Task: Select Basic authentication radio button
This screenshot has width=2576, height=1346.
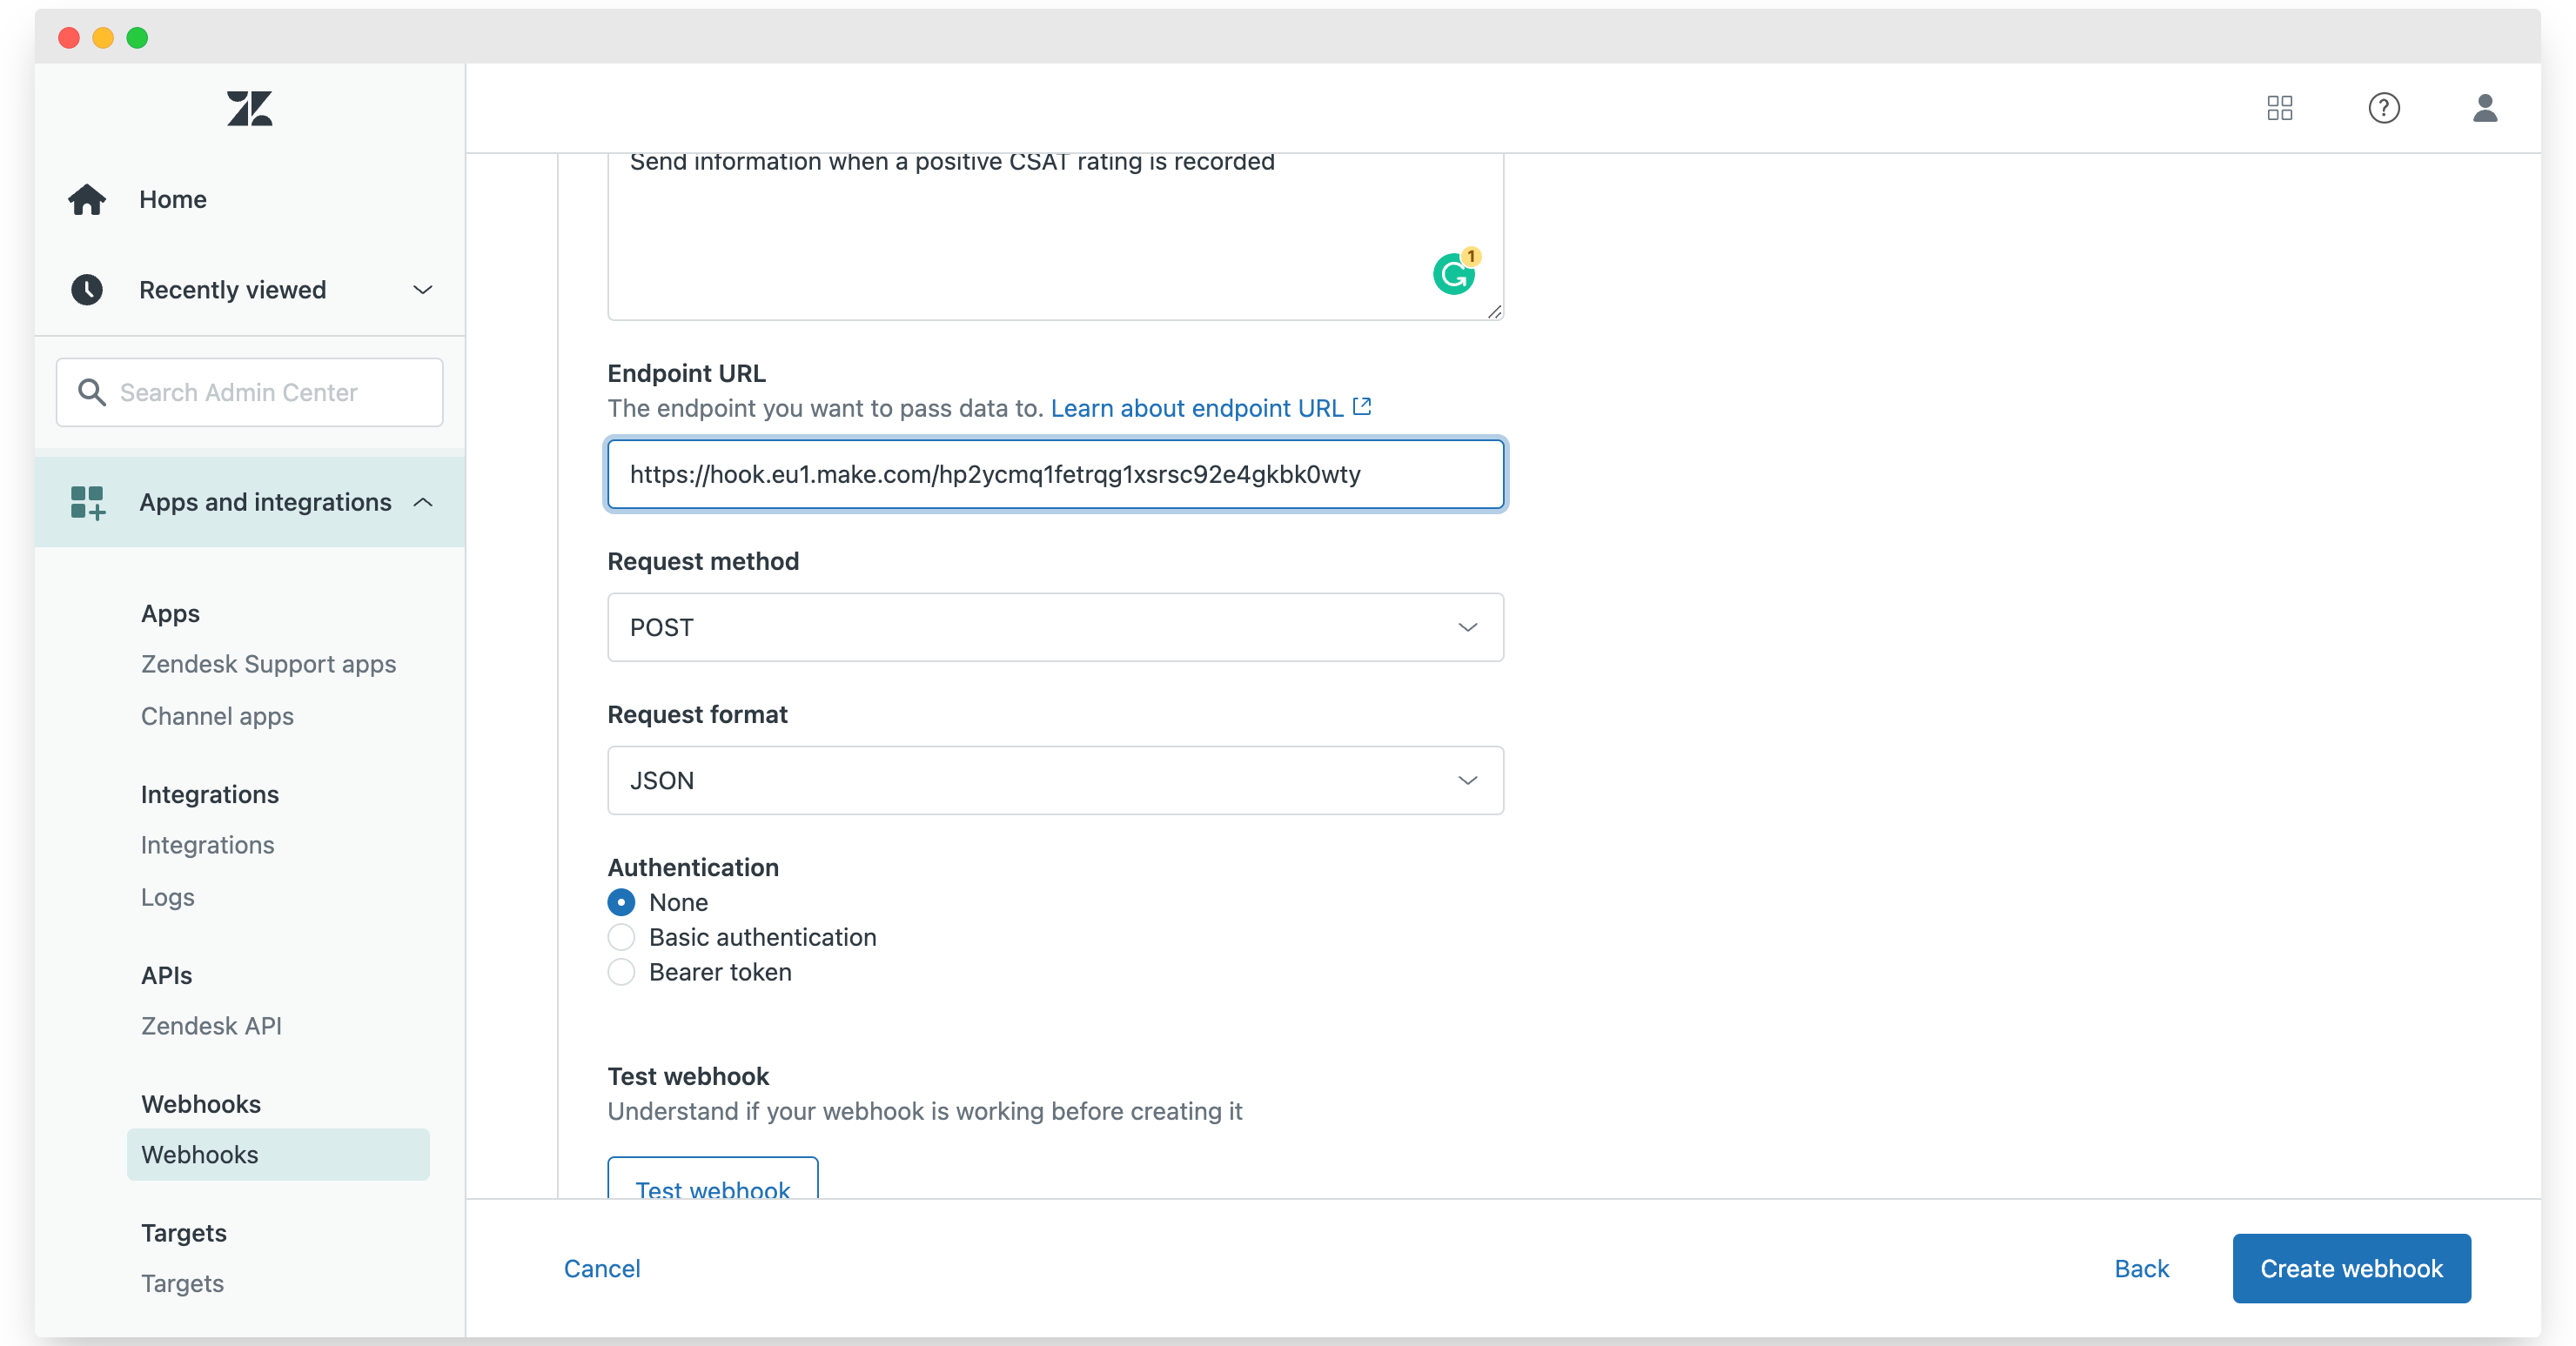Action: click(621, 937)
